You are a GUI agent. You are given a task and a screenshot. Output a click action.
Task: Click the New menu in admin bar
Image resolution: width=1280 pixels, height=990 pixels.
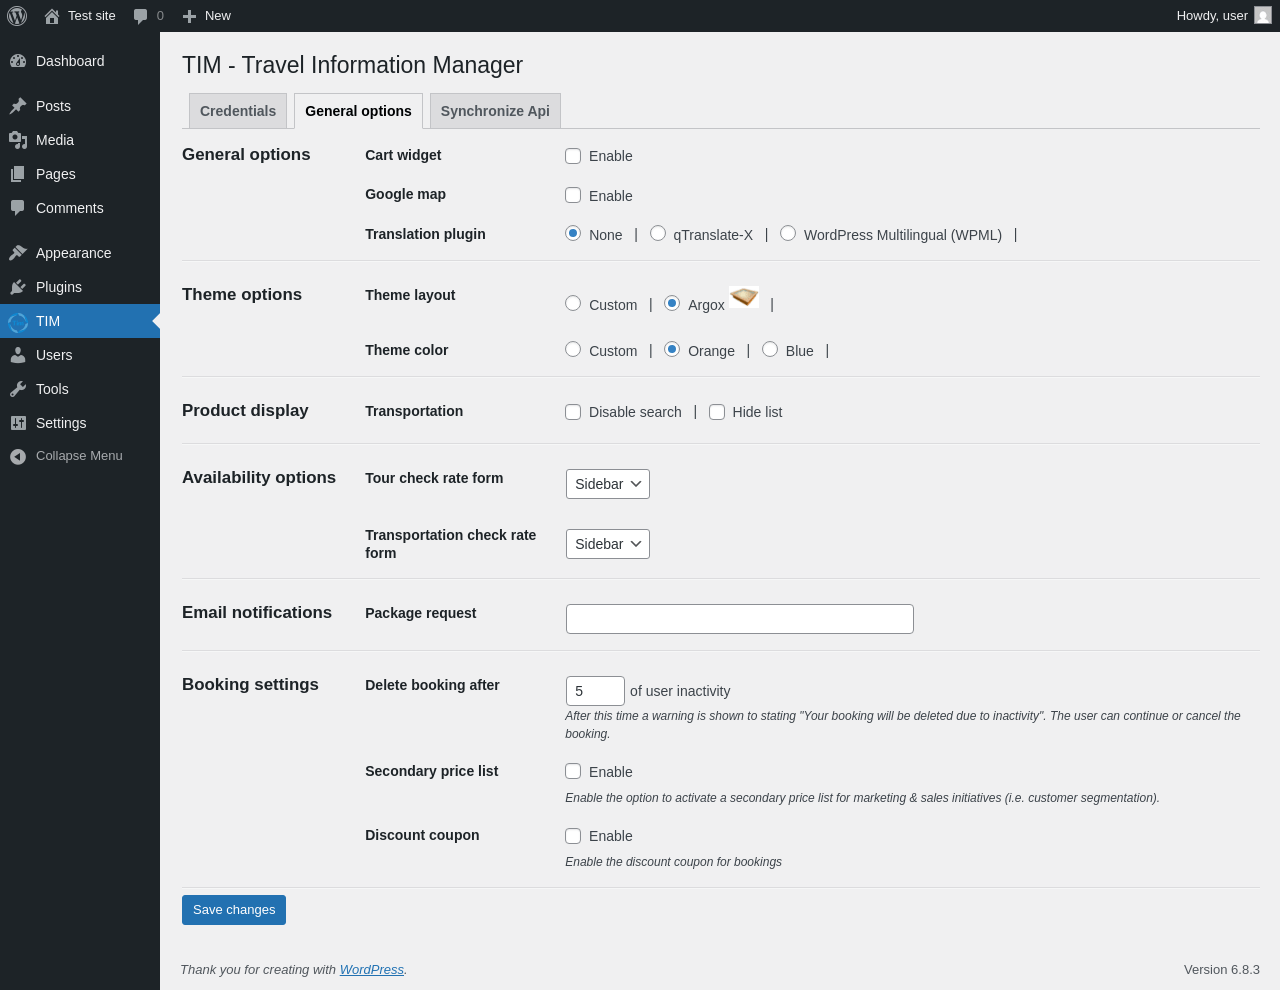pos(207,16)
